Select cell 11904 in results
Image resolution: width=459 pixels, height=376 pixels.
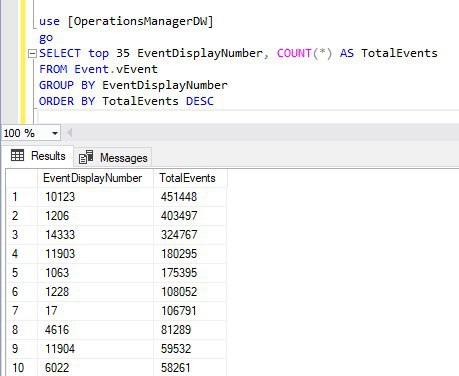tap(96, 349)
